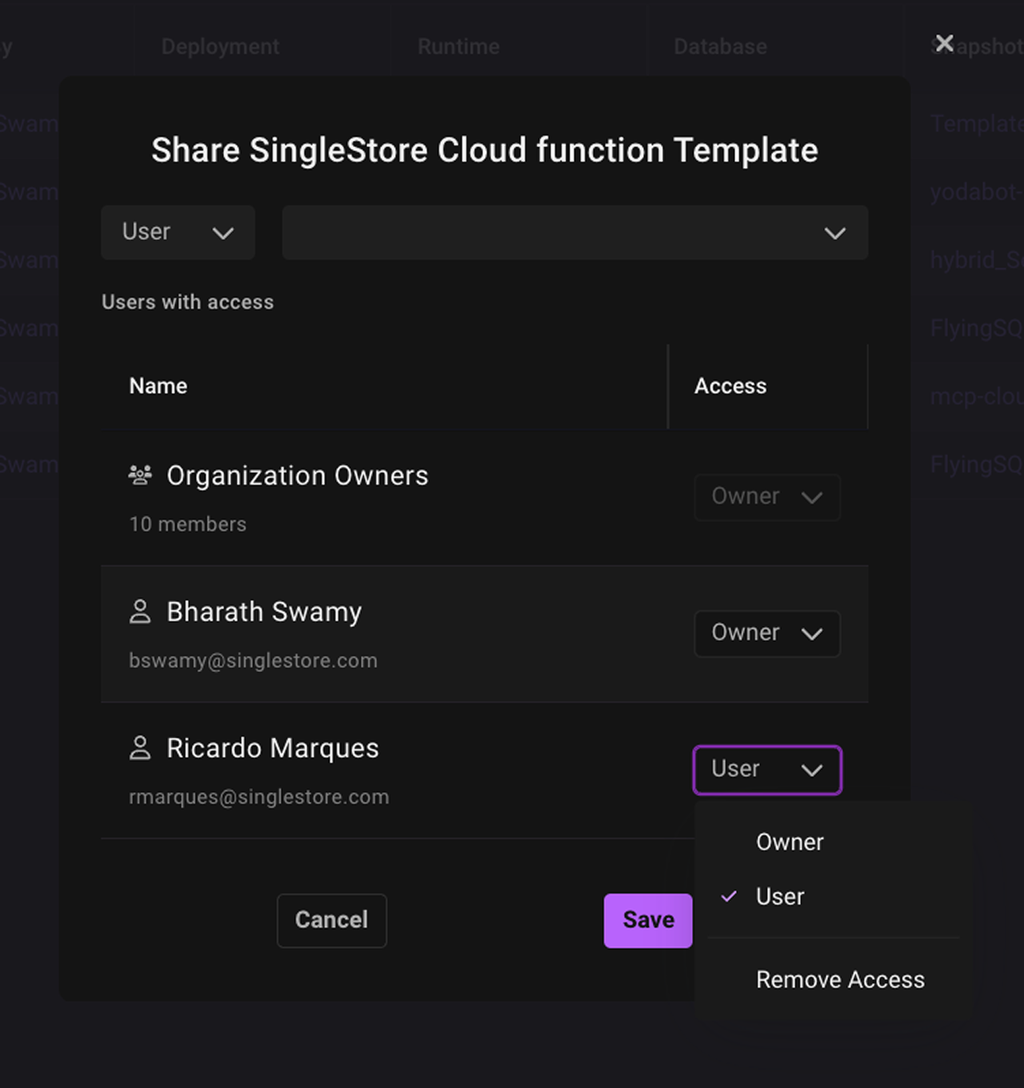Click the Deployment column header behind dialog
1024x1088 pixels.
click(221, 46)
